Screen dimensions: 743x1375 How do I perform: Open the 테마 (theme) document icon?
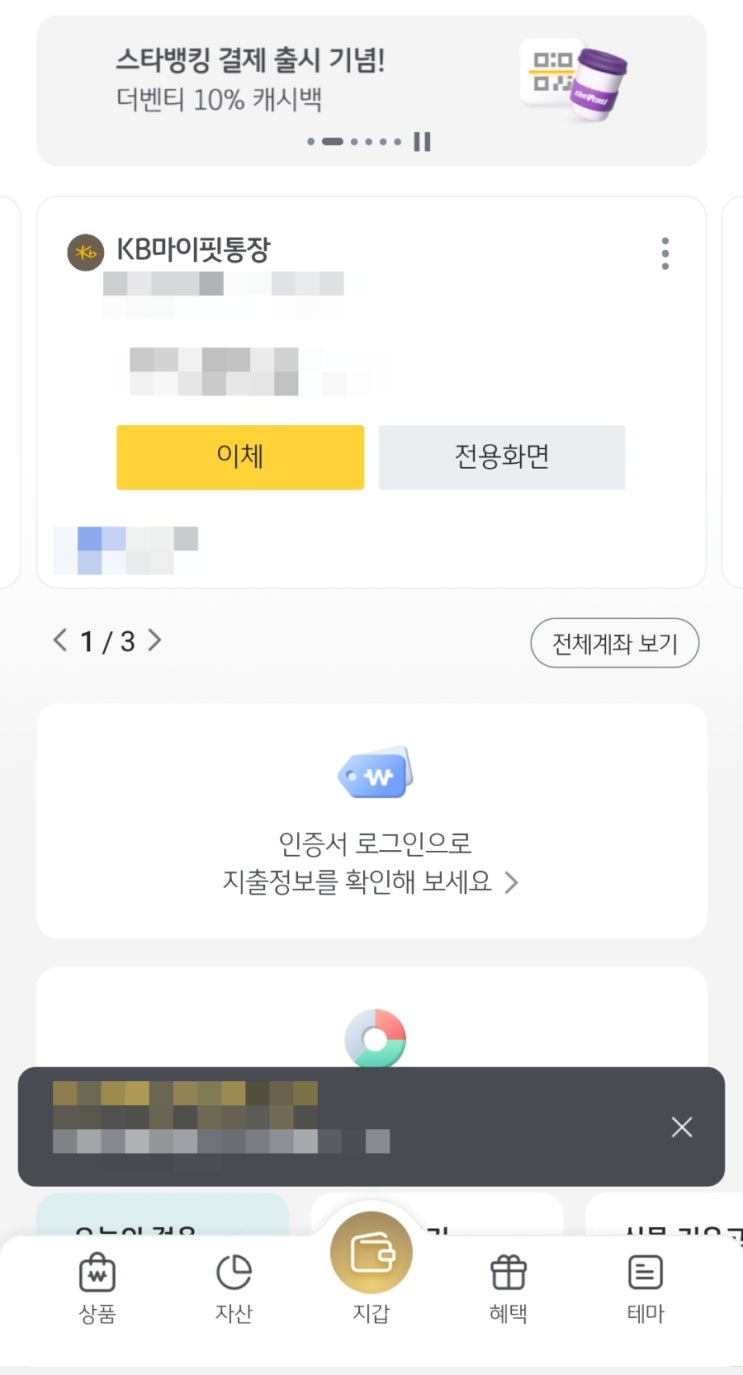tap(645, 1273)
